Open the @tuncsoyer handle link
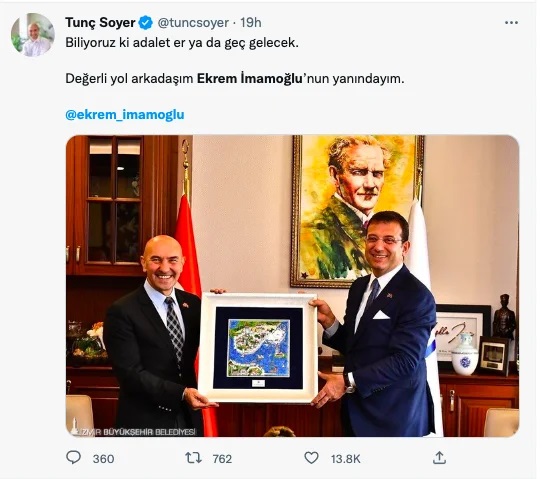Screen dimensions: 542x479 [193, 23]
